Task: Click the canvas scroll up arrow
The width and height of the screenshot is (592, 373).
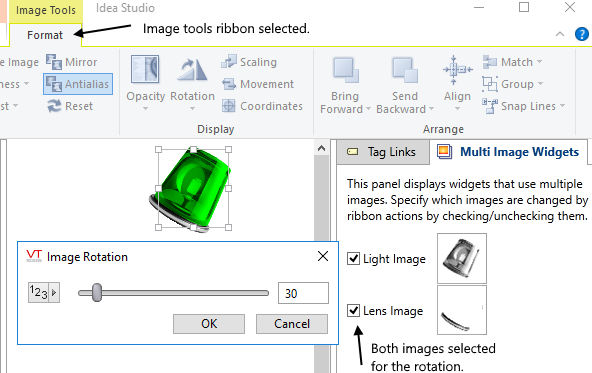Action: (x=321, y=148)
